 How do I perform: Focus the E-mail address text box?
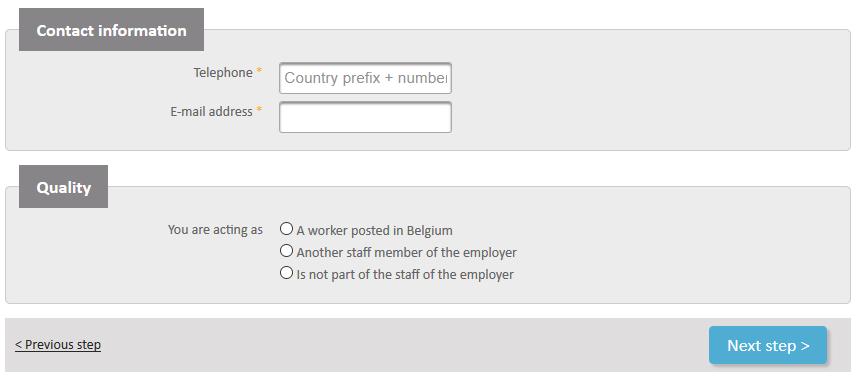click(365, 117)
